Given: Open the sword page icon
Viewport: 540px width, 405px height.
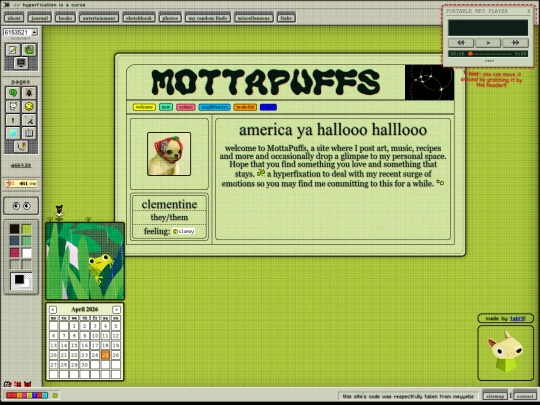Looking at the screenshot, I should (29, 120).
